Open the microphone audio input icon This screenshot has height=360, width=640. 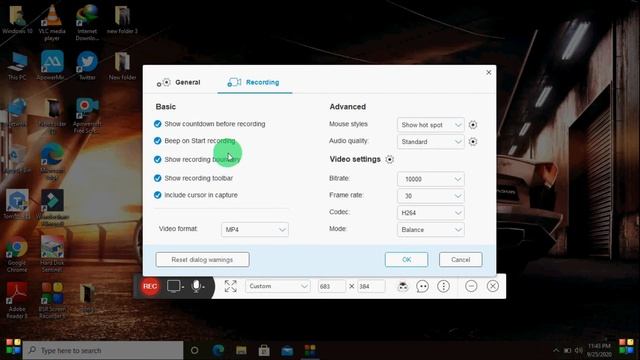(197, 286)
